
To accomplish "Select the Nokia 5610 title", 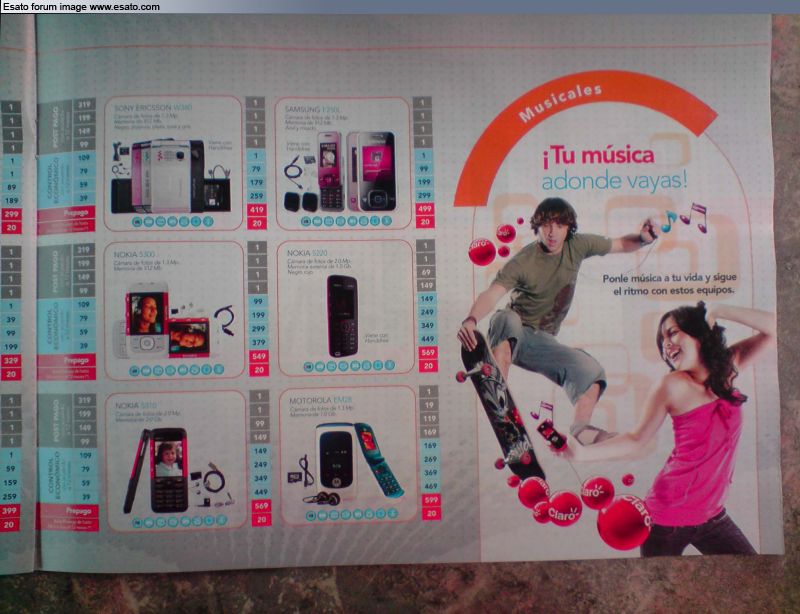I will click(x=136, y=405).
